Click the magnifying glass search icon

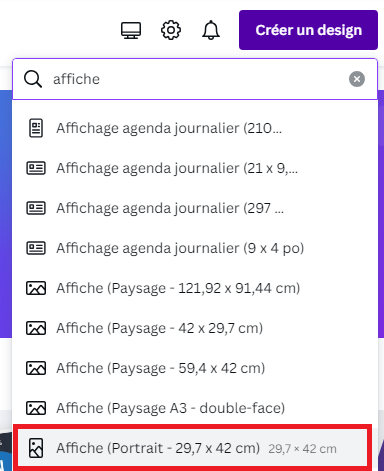pos(33,79)
